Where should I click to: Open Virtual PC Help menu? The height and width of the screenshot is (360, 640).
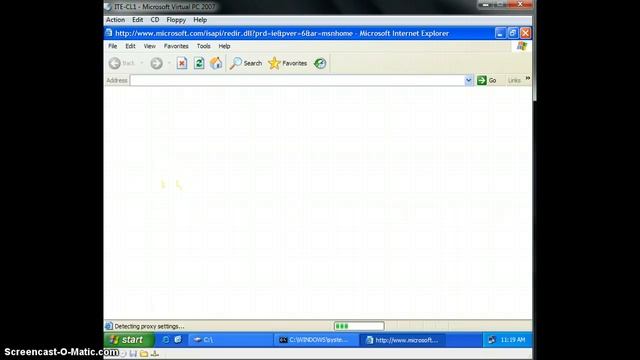pyautogui.click(x=200, y=20)
